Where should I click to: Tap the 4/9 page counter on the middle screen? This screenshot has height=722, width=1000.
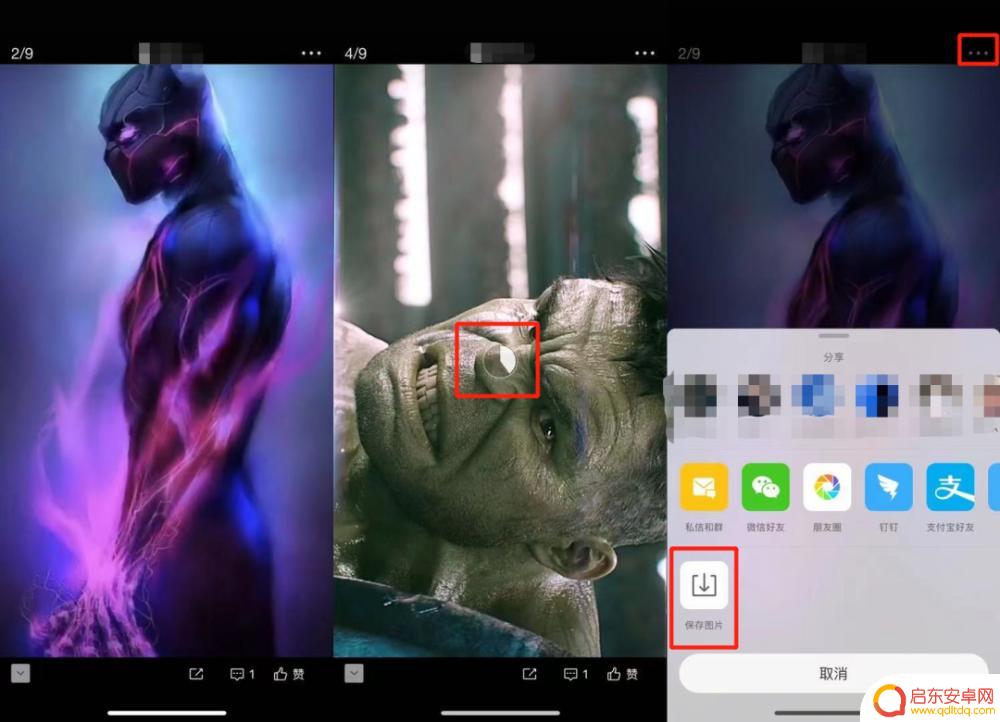coord(355,54)
